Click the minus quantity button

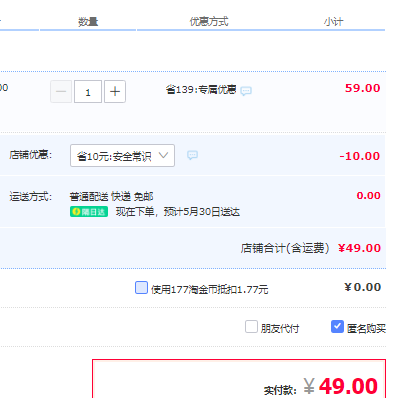tap(61, 91)
